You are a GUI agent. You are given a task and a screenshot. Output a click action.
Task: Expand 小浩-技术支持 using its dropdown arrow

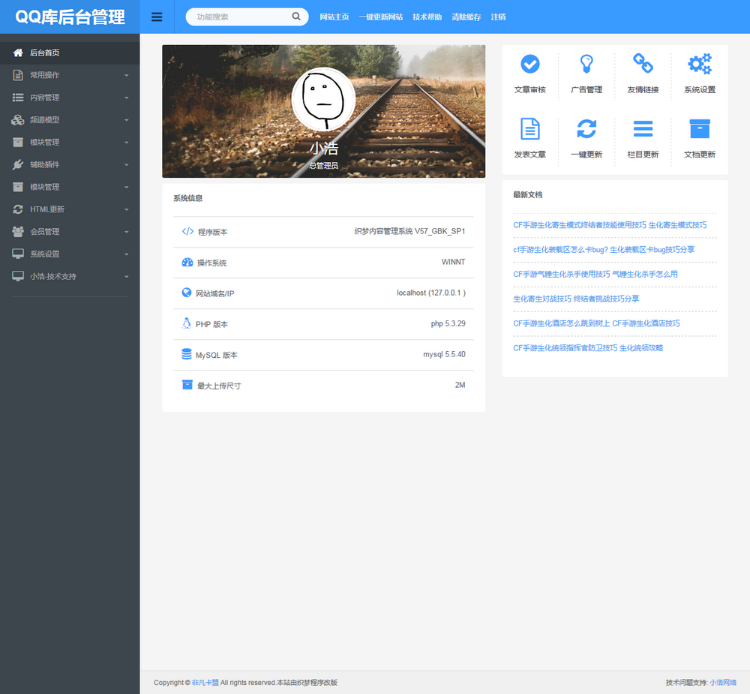tap(126, 276)
